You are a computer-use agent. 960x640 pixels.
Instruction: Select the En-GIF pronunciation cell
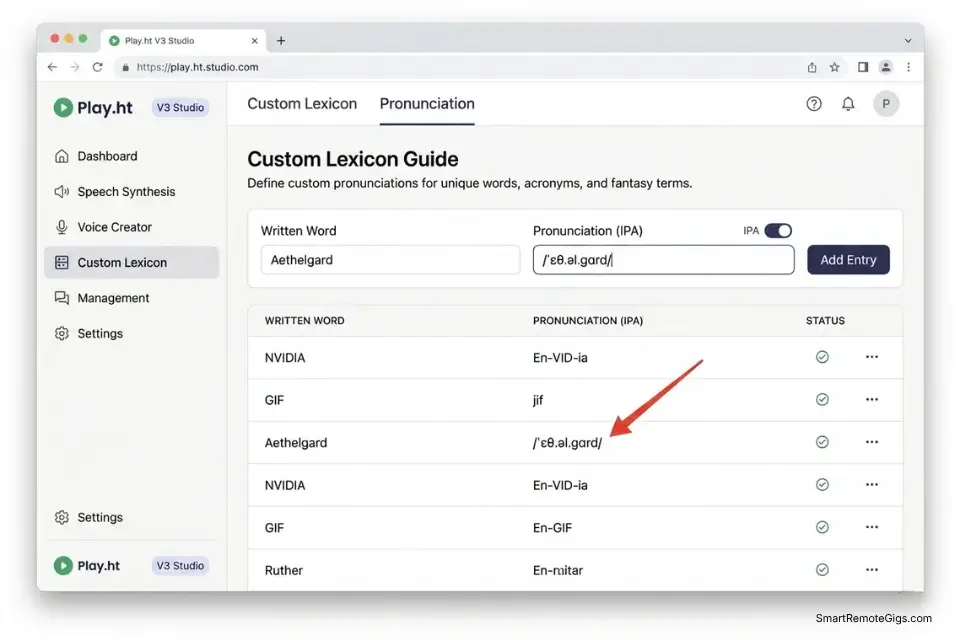(552, 528)
